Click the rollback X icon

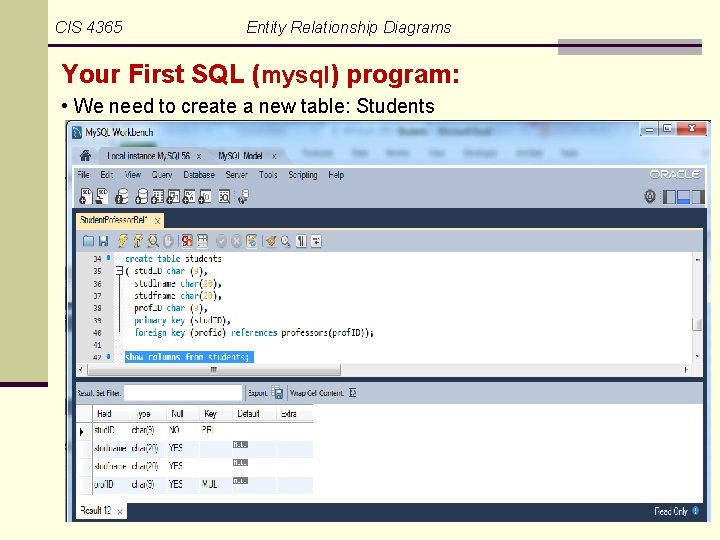click(x=236, y=241)
